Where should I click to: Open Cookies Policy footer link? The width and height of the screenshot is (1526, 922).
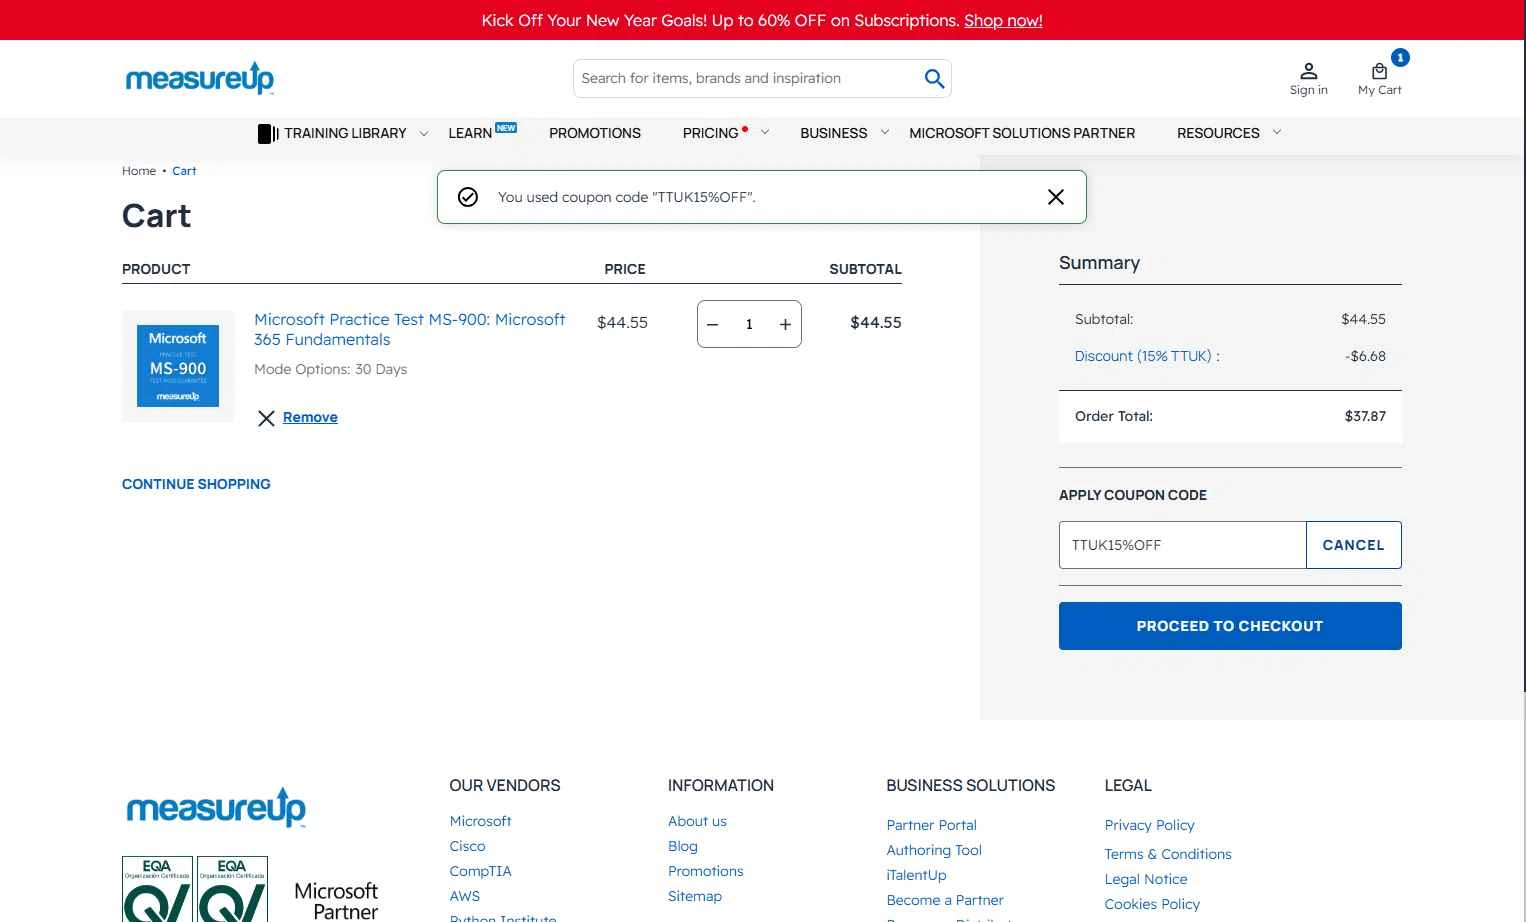[x=1152, y=904]
